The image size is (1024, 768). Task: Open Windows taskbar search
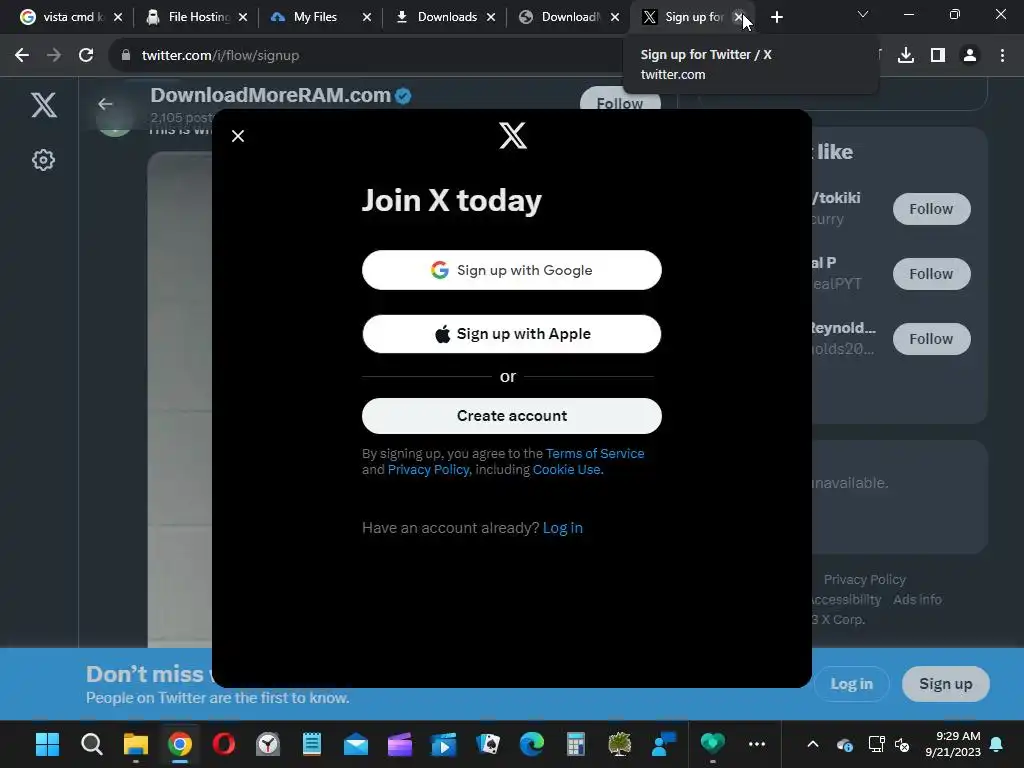[x=91, y=744]
